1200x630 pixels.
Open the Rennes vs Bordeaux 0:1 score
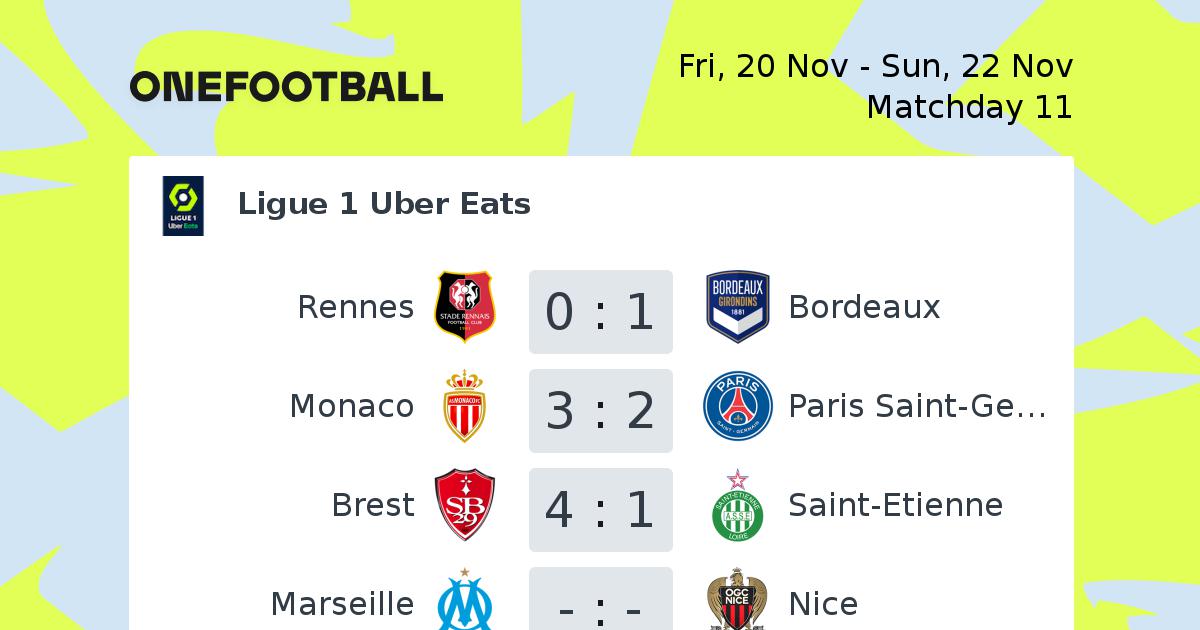coord(600,311)
